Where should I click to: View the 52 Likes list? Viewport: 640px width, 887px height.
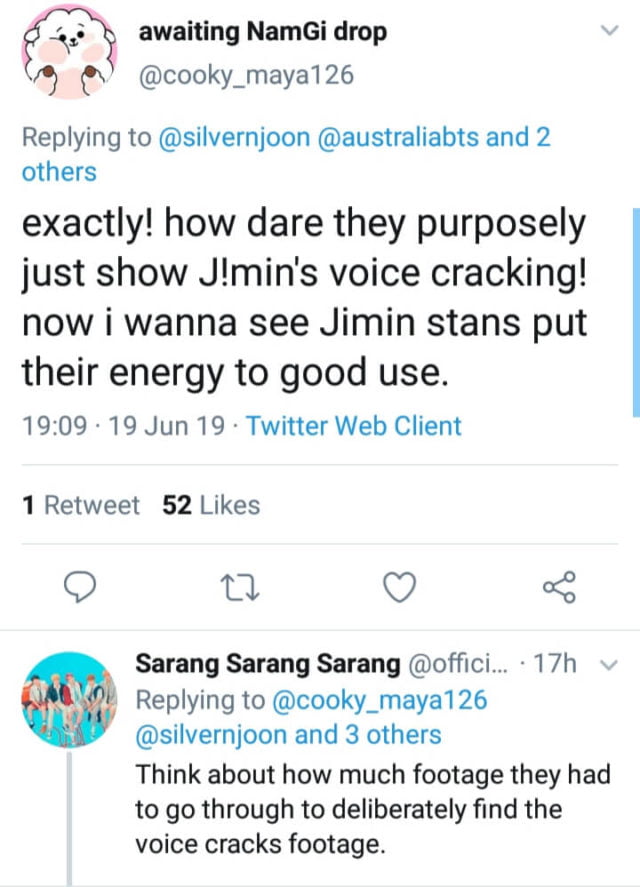(211, 505)
